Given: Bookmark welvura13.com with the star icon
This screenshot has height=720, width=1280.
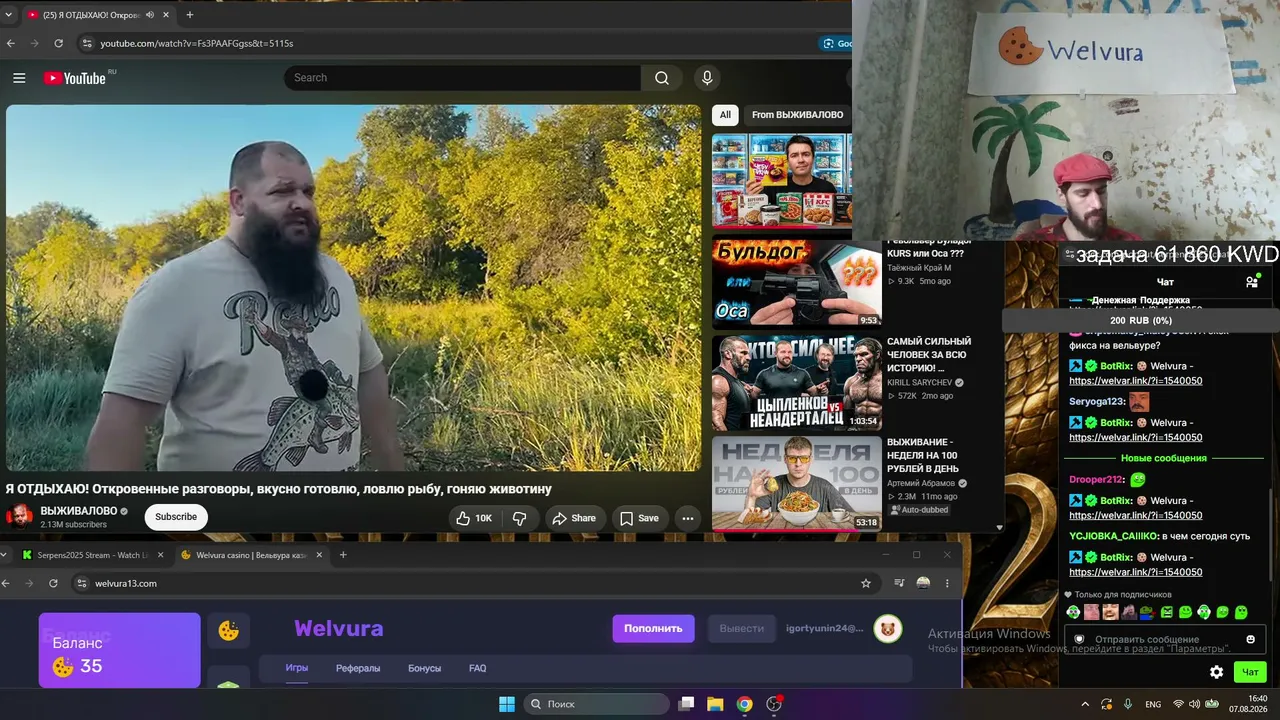Looking at the screenshot, I should pyautogui.click(x=866, y=583).
